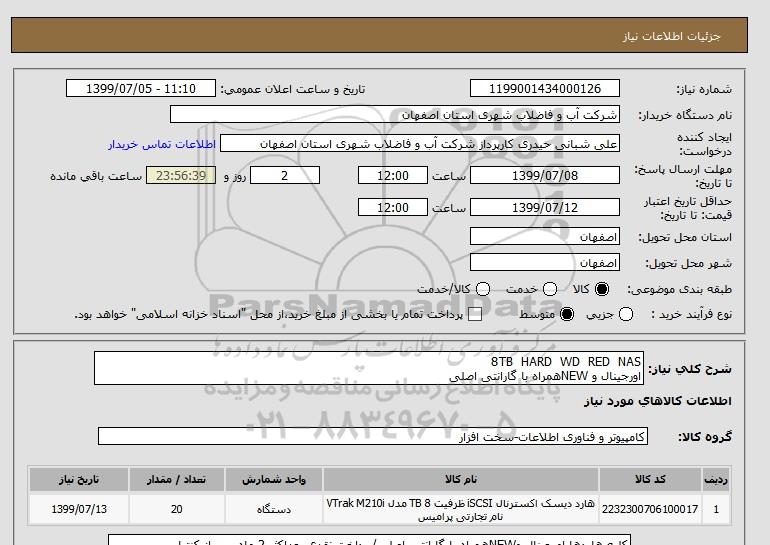Click the buyer organization name field
Screen dimensions: 770x545
click(395, 114)
